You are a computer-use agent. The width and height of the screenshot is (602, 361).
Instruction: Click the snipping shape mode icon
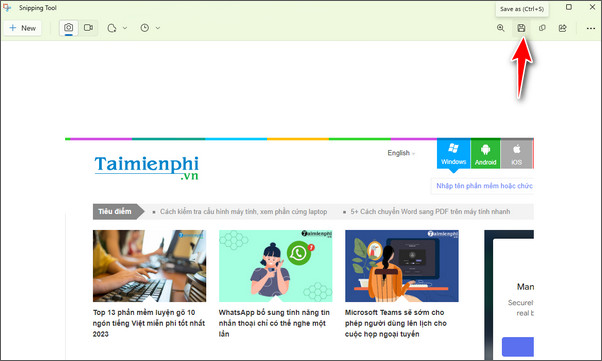[x=112, y=28]
